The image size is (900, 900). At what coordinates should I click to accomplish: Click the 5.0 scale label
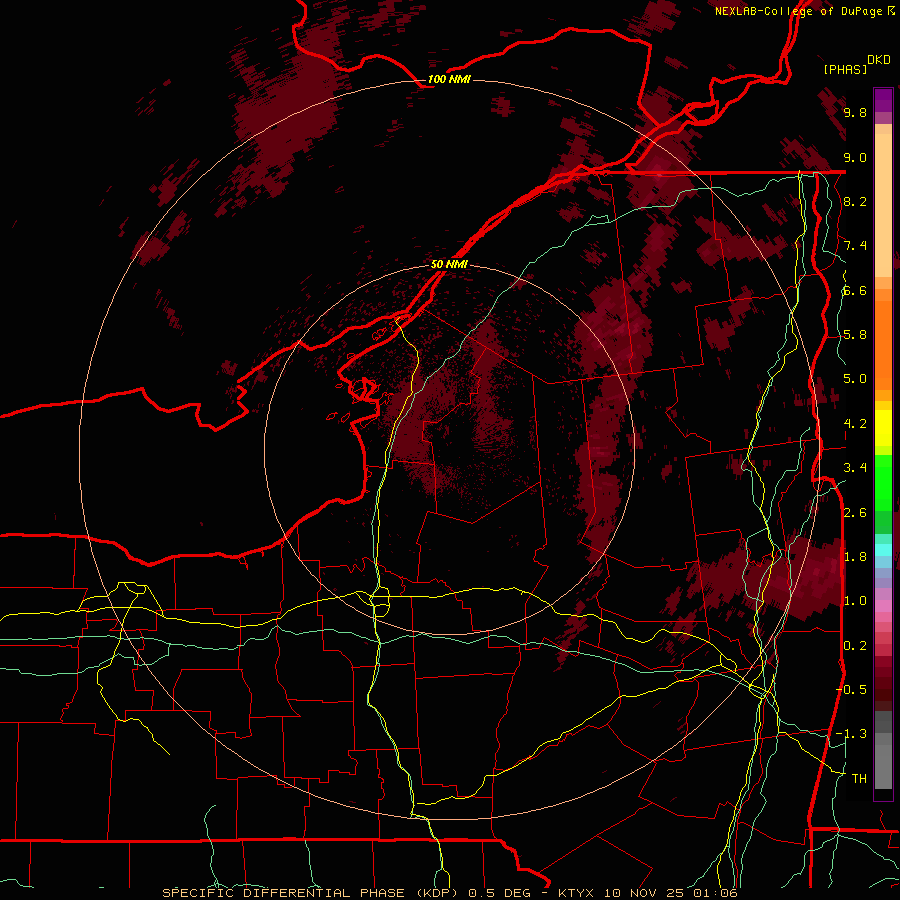click(855, 379)
